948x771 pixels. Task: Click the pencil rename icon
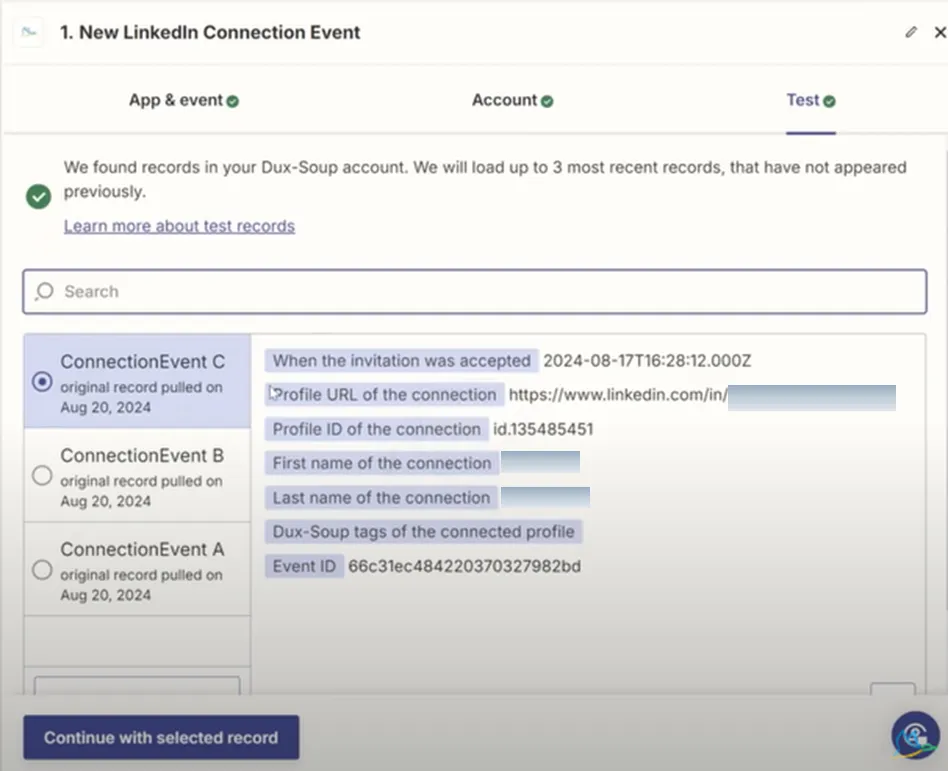click(x=911, y=32)
